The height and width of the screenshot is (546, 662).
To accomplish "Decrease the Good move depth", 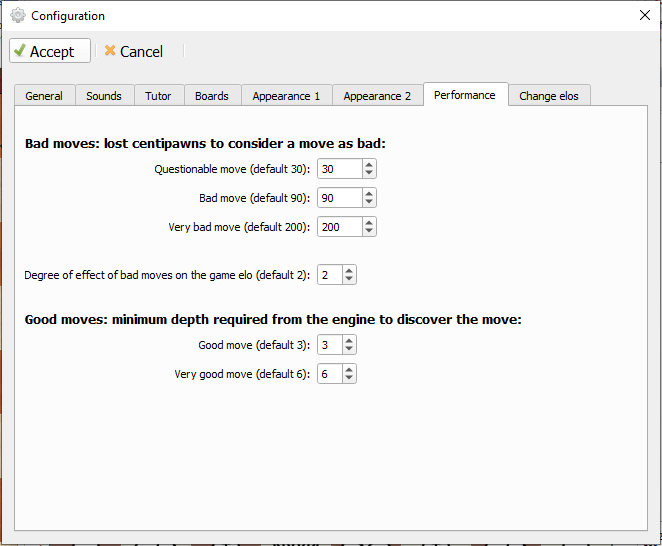I will 349,349.
